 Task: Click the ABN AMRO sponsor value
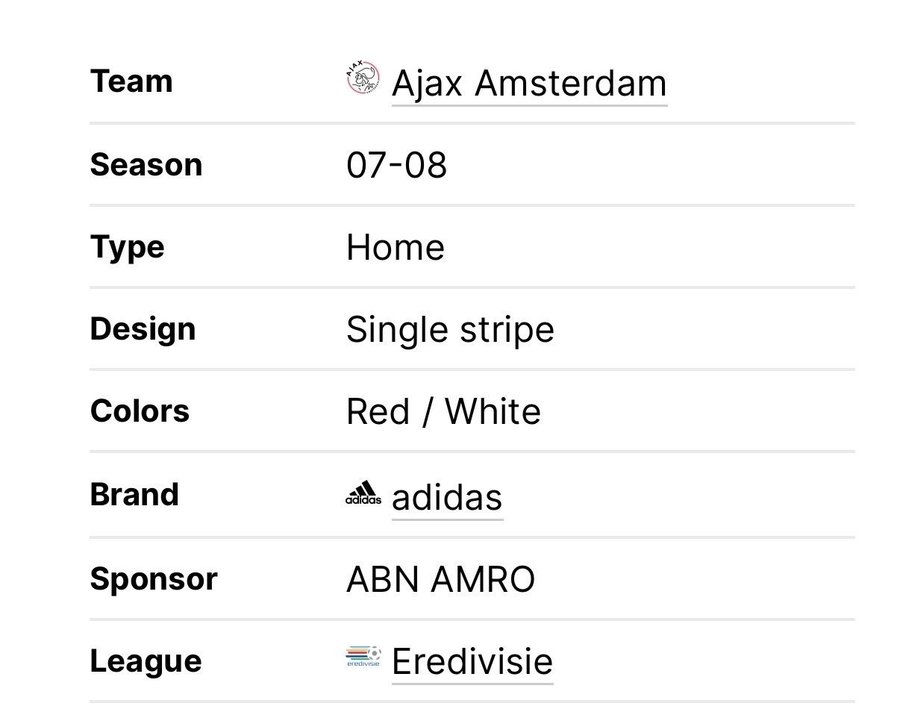coord(440,579)
